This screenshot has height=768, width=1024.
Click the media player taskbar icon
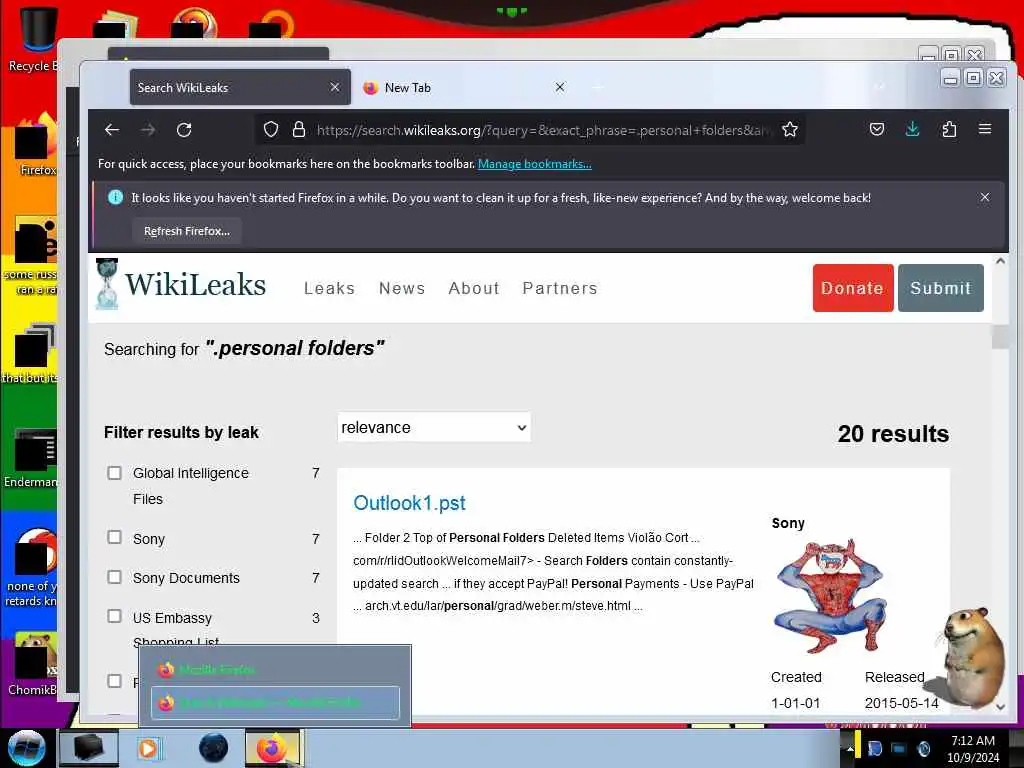click(148, 748)
